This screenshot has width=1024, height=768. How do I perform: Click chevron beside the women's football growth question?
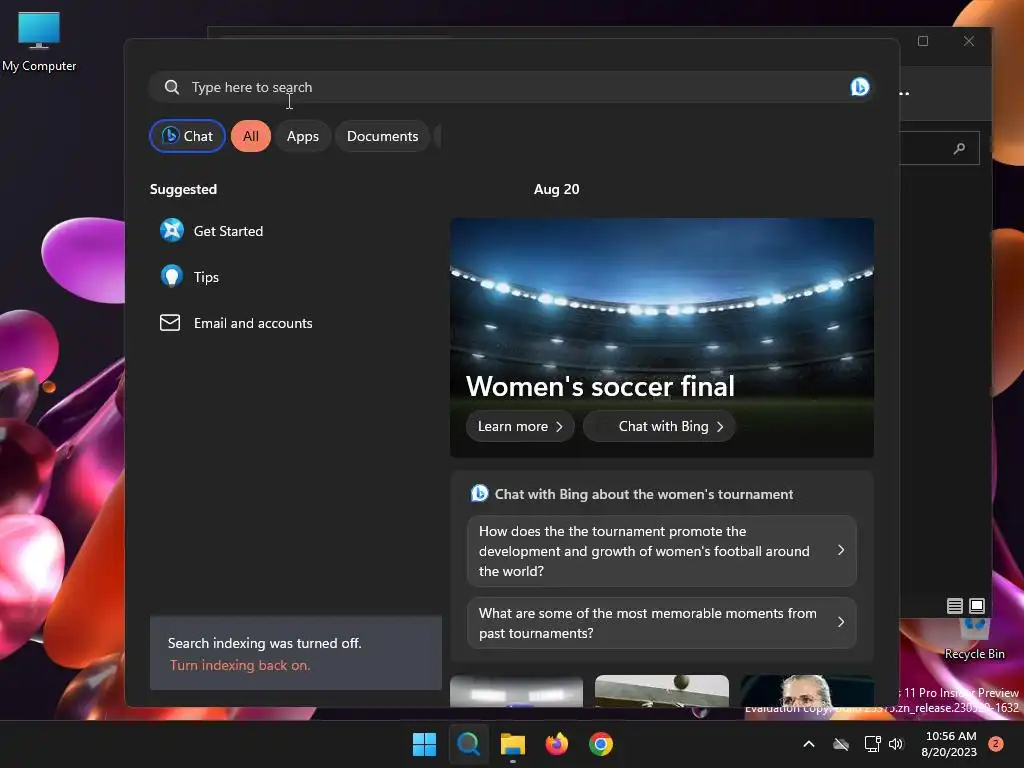pos(840,551)
